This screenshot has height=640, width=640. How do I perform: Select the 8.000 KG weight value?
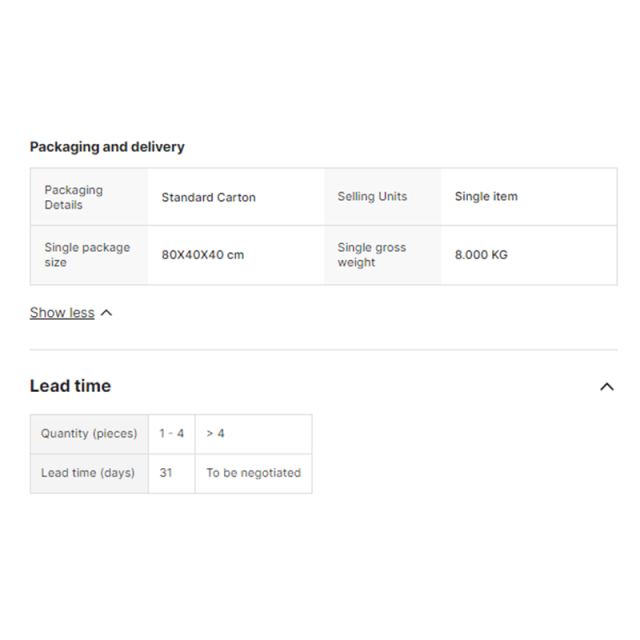481,255
